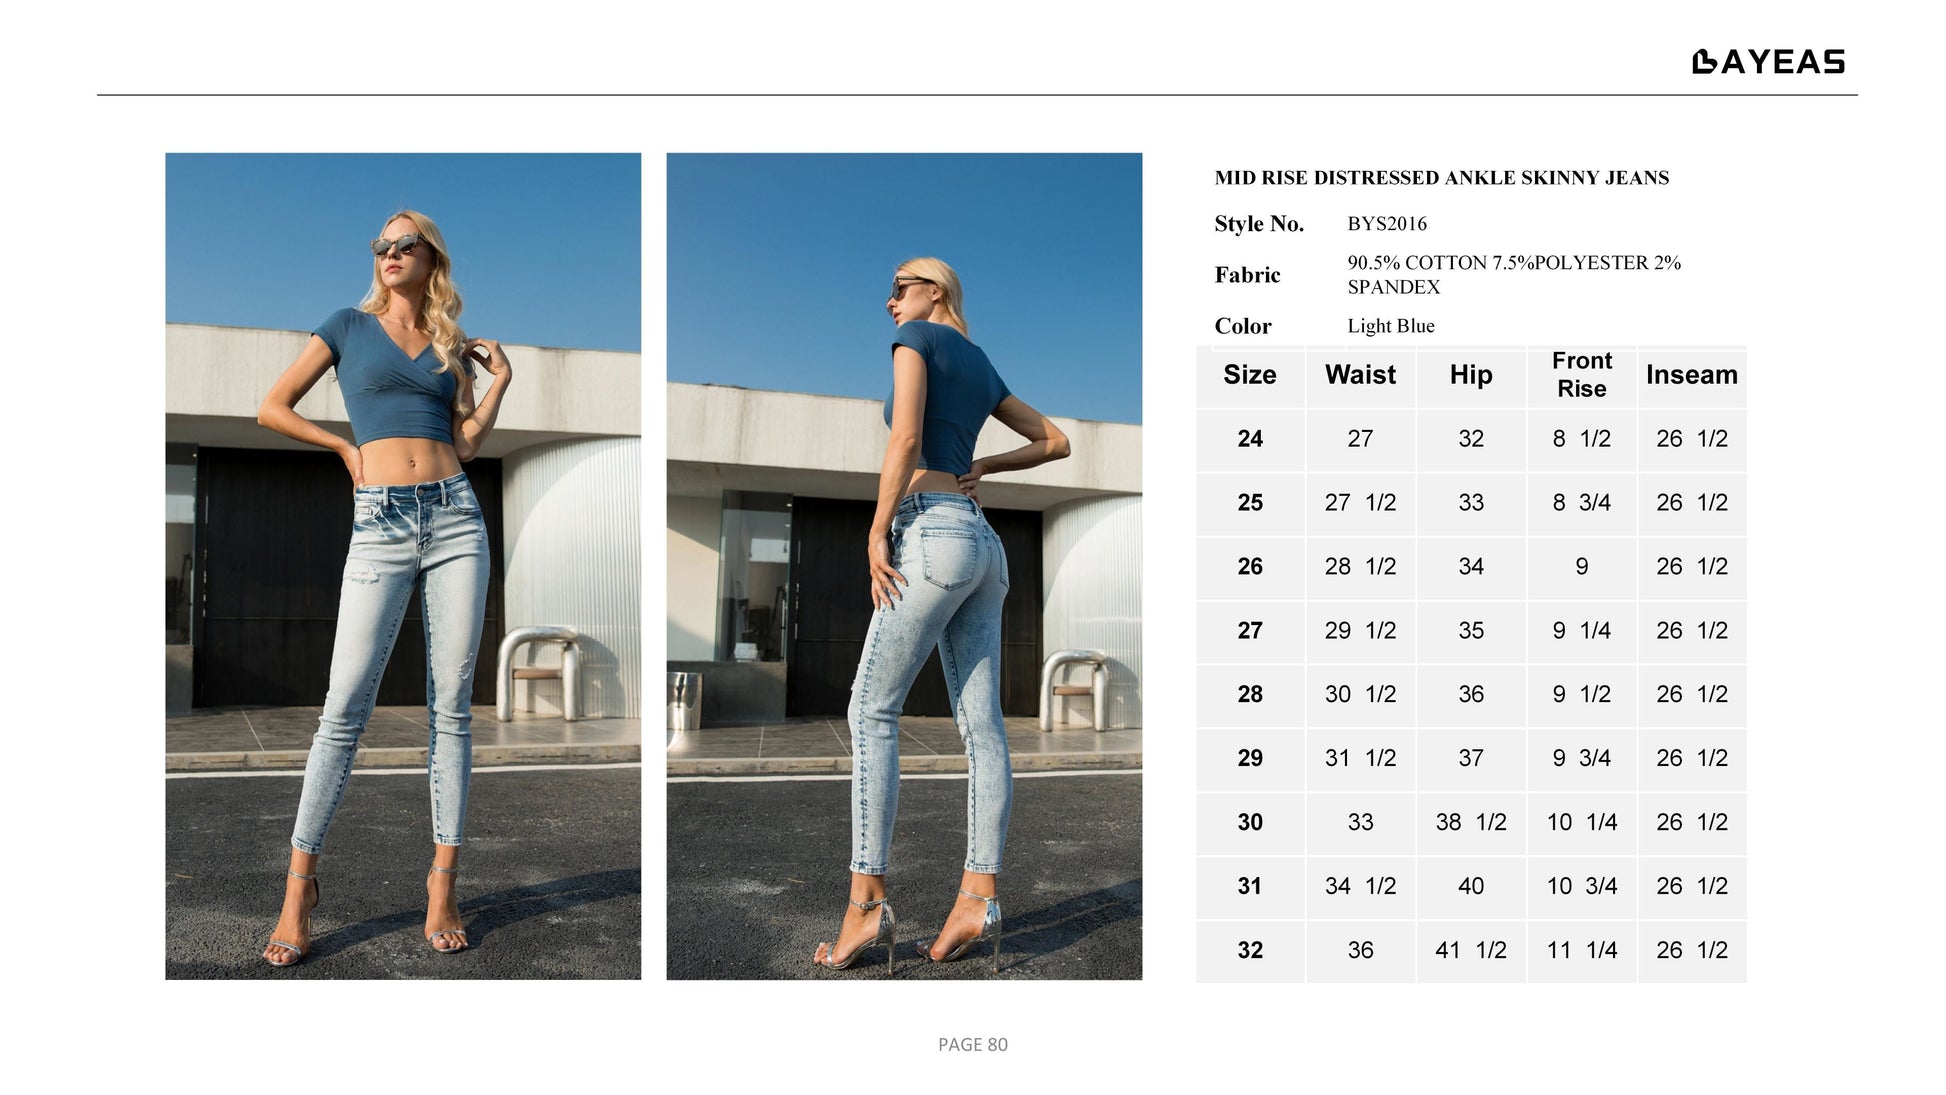Select the size '24' row label
The height and width of the screenshot is (1095, 1946).
[1250, 439]
